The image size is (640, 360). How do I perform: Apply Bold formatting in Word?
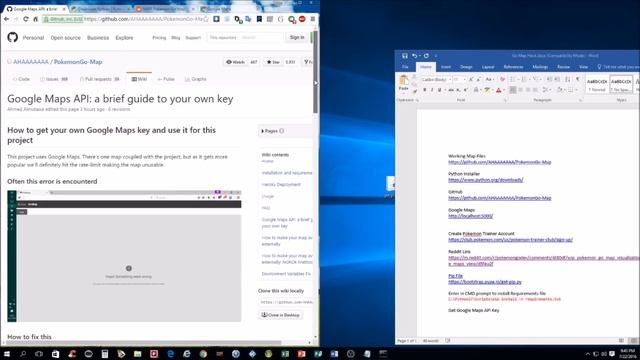tap(424, 90)
